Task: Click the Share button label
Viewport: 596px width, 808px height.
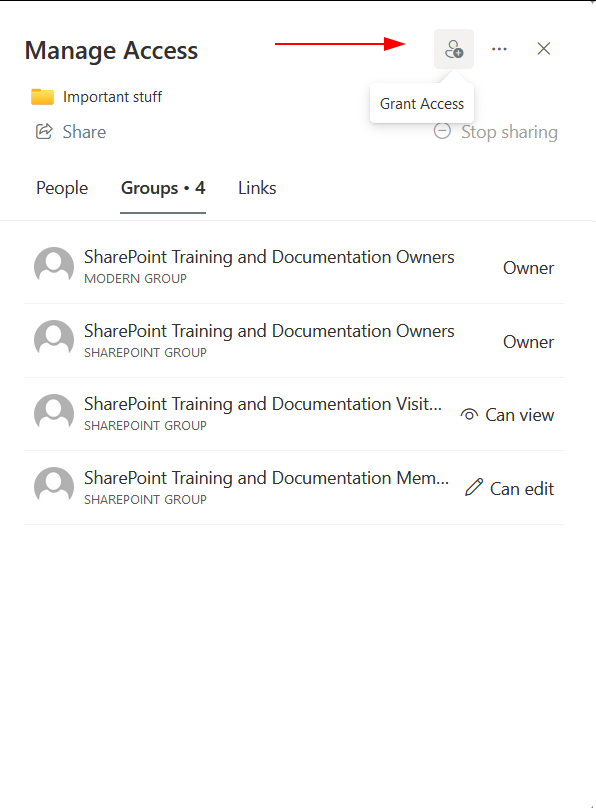Action: coord(84,132)
